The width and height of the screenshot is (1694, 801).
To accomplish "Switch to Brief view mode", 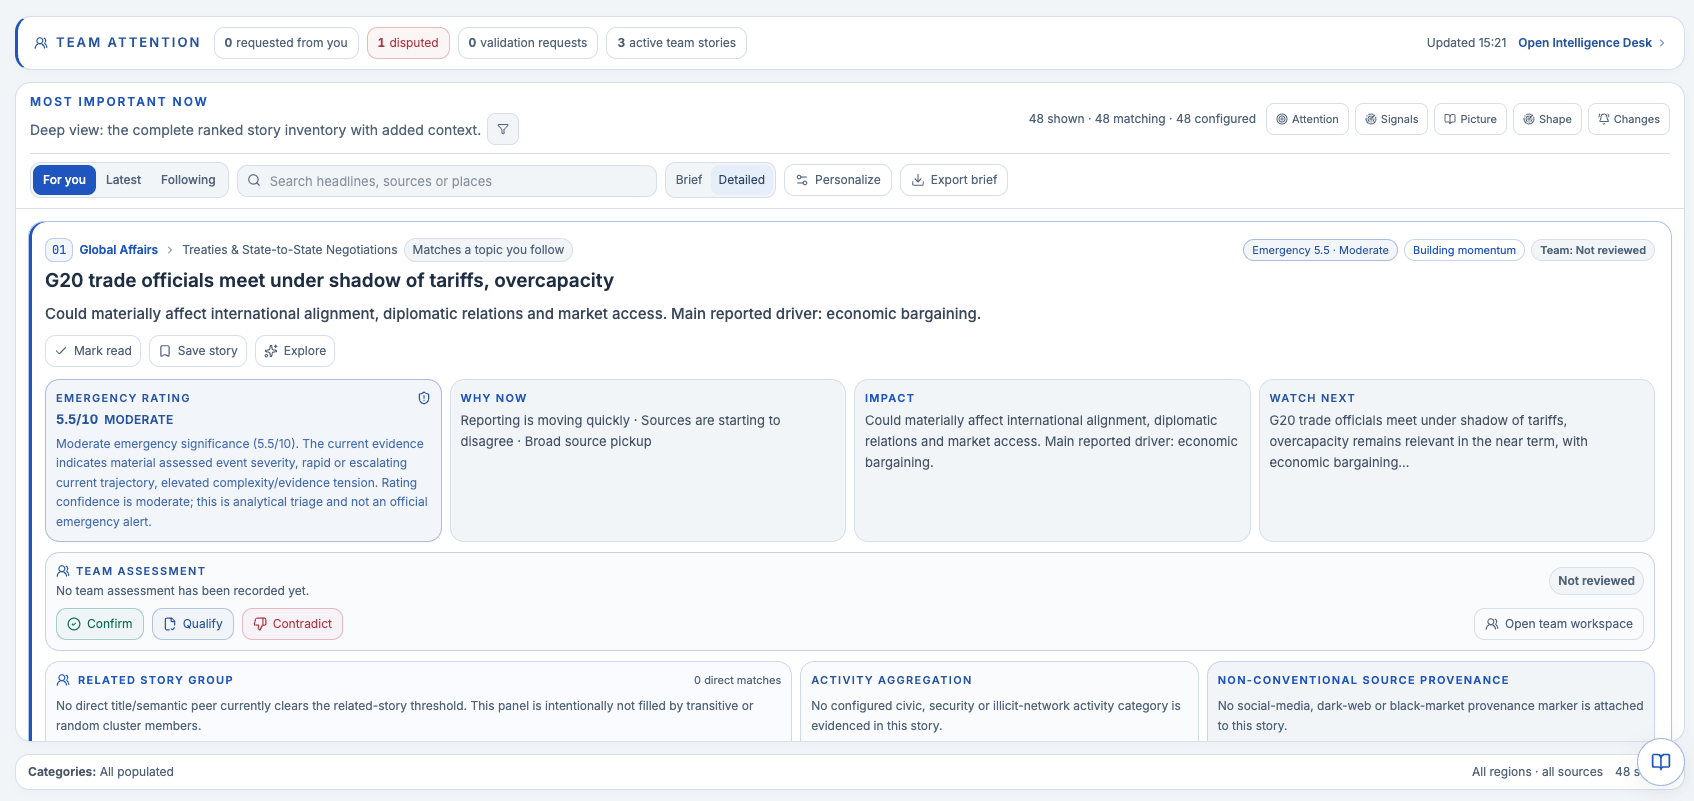I will tap(689, 180).
